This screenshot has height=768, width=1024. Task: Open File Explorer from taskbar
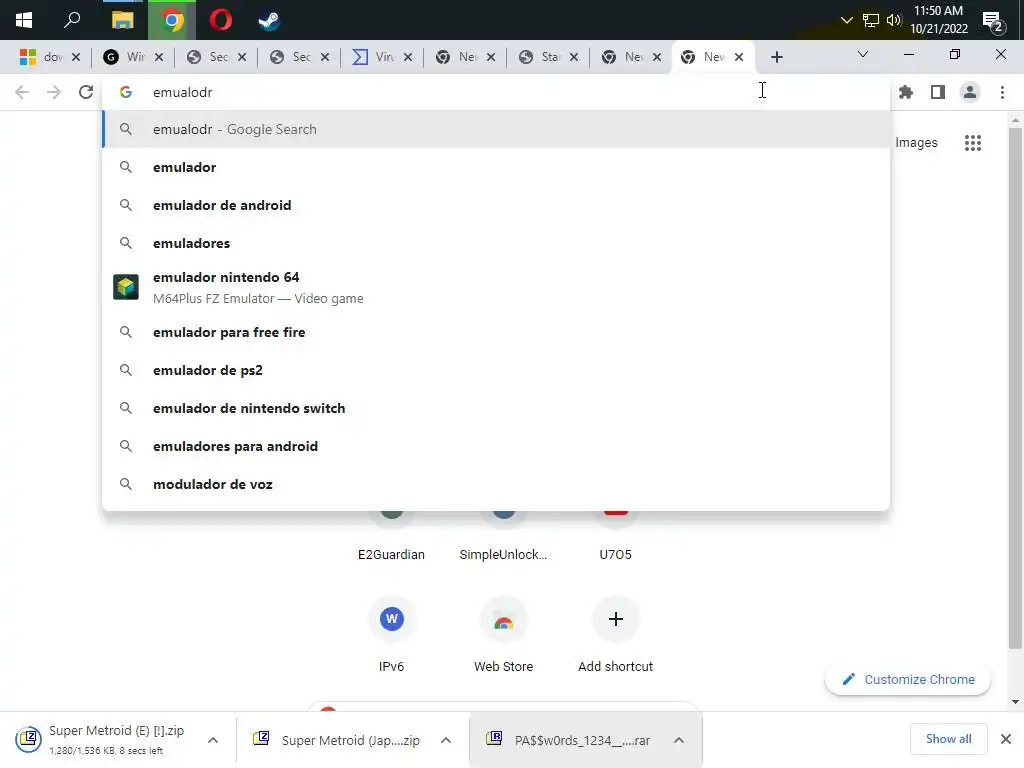(122, 20)
